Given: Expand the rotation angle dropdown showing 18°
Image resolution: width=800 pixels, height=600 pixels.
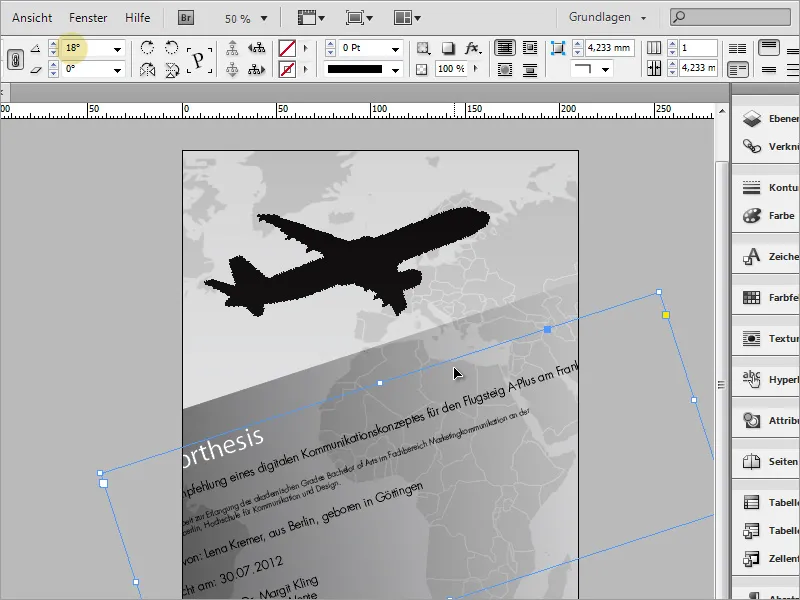Looking at the screenshot, I should [118, 48].
